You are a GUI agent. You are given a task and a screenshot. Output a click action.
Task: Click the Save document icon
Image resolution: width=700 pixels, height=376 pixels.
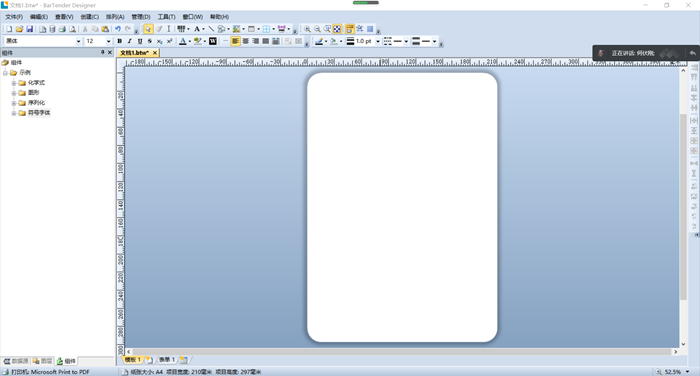point(29,29)
